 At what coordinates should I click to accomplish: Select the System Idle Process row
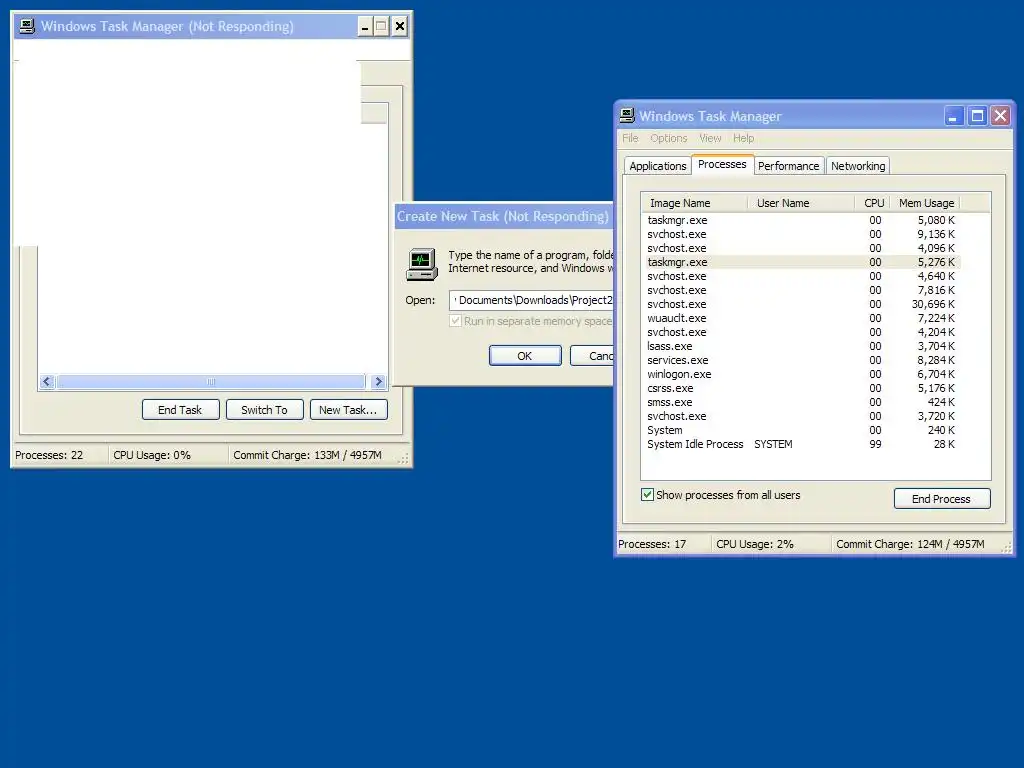tap(801, 444)
